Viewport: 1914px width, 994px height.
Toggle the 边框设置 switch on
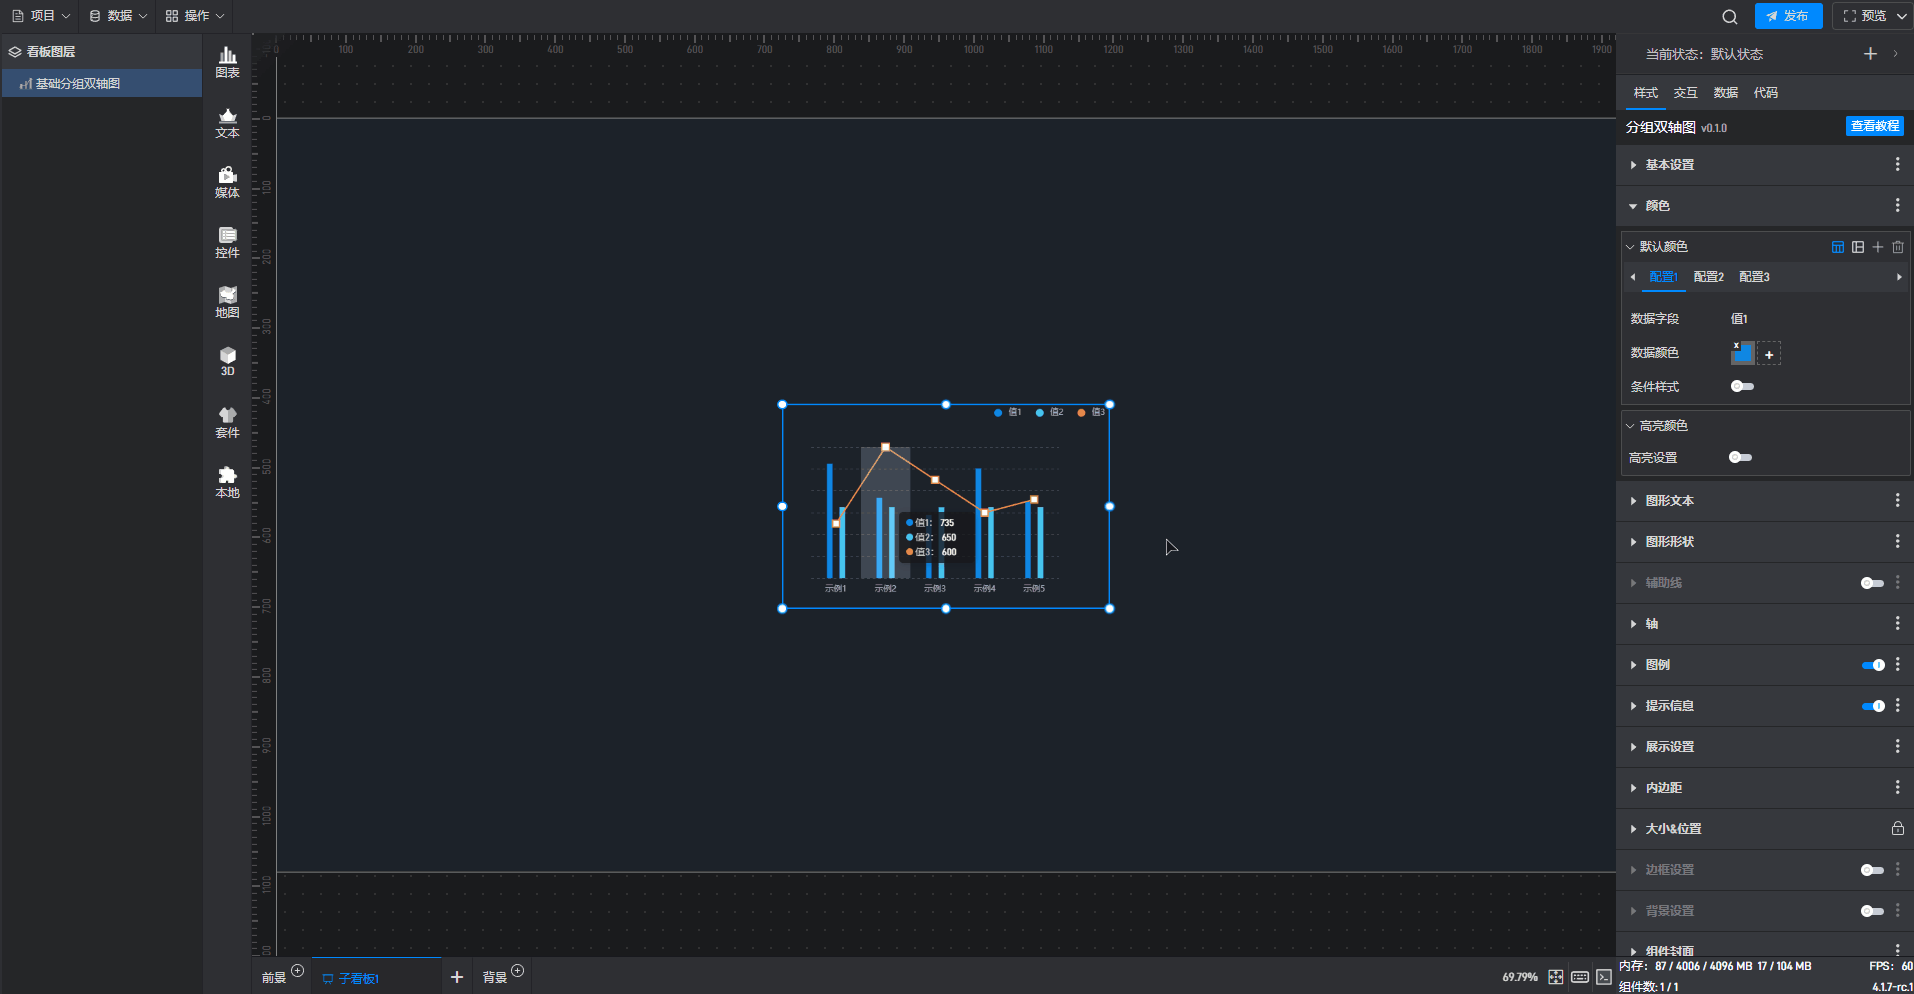[x=1872, y=870]
